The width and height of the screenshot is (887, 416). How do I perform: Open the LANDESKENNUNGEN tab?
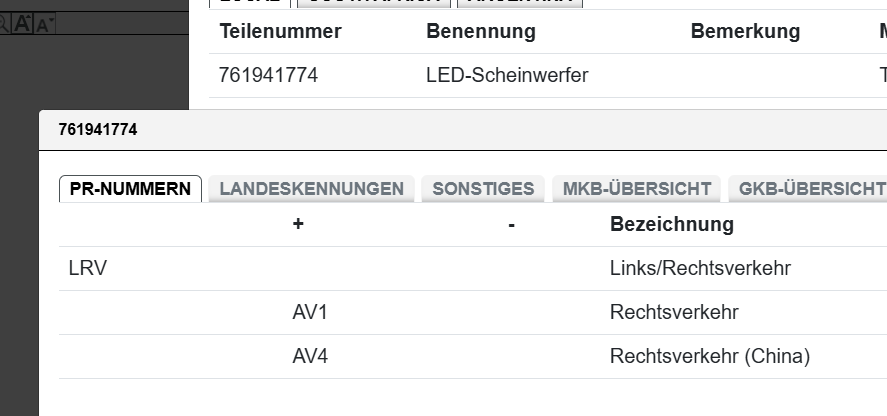[311, 188]
